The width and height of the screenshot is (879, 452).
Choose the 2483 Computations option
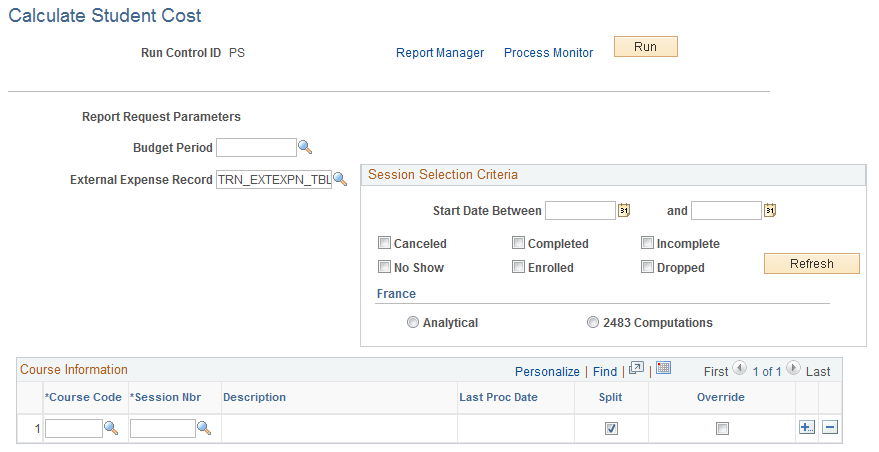point(593,323)
